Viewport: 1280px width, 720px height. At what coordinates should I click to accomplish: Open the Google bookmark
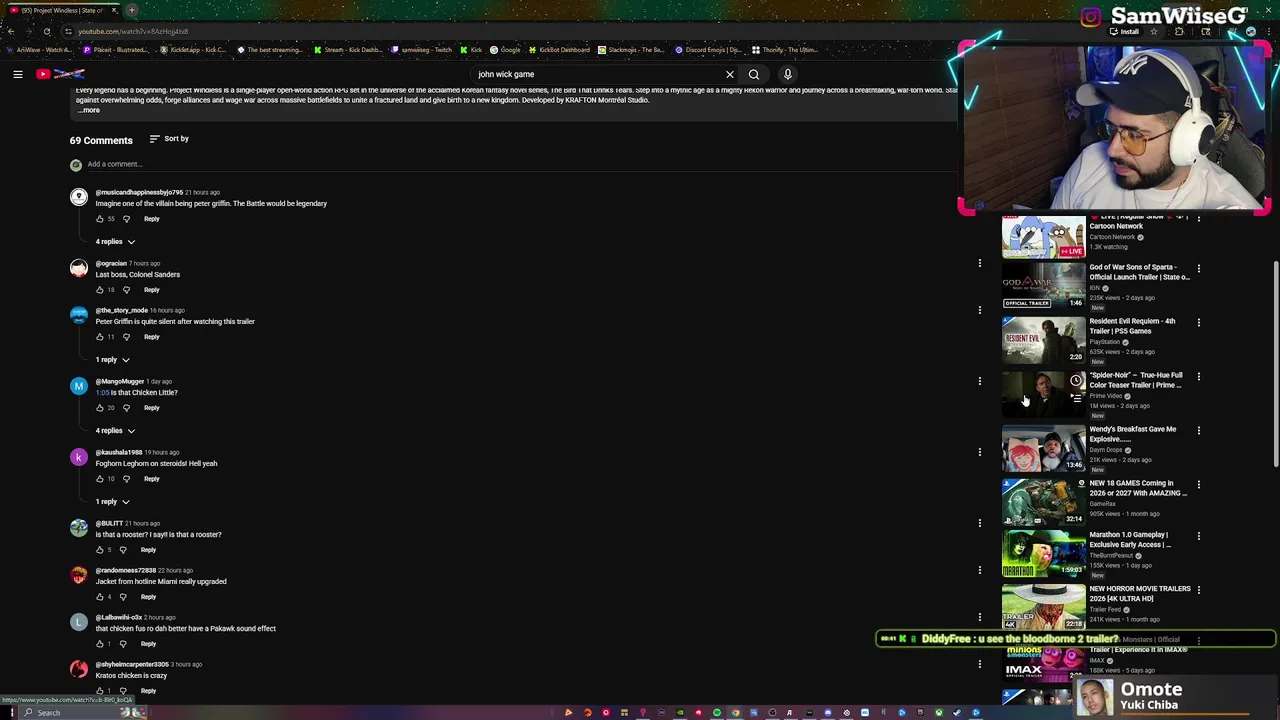[505, 50]
